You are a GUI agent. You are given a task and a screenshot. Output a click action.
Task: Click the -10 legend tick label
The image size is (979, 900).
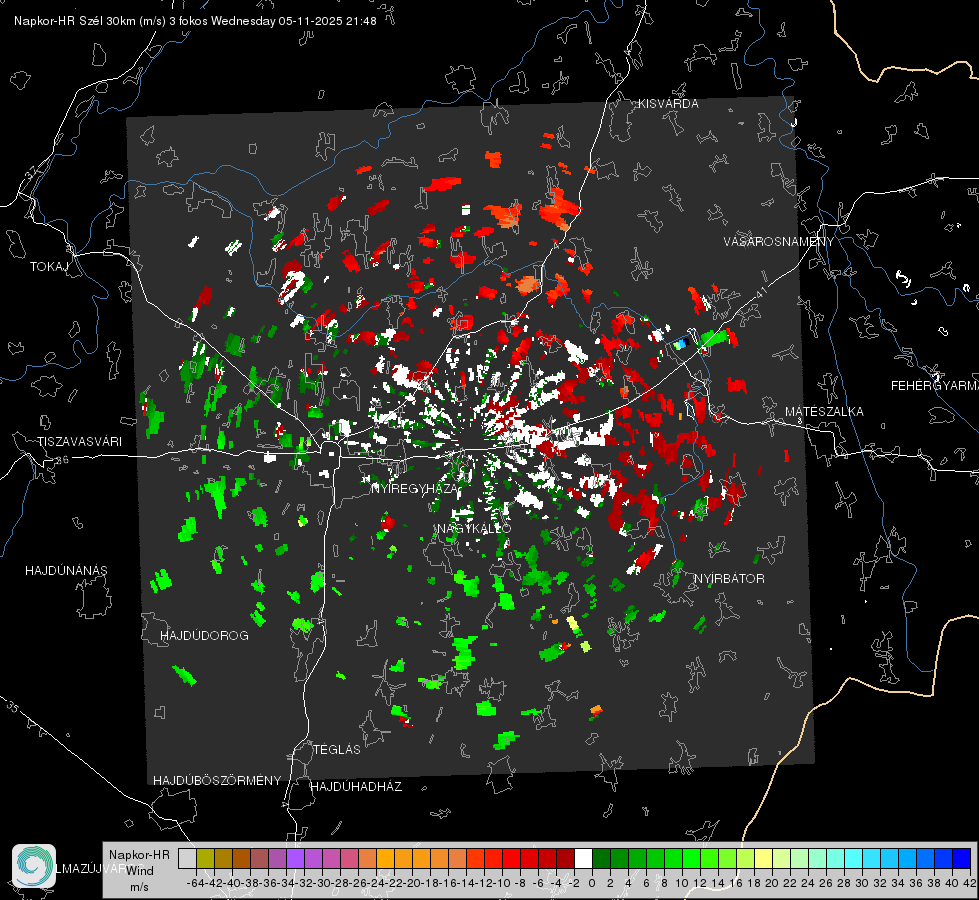click(x=501, y=883)
